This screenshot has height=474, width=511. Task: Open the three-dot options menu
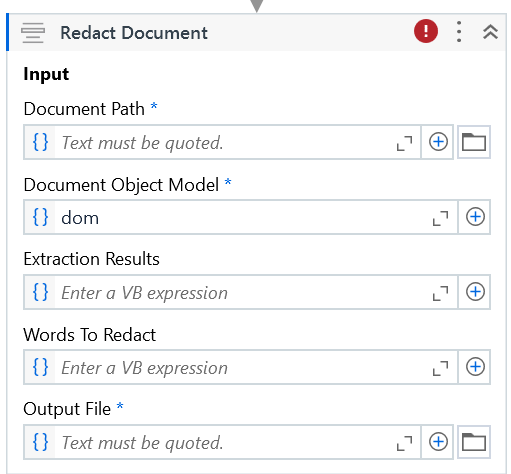pos(459,32)
